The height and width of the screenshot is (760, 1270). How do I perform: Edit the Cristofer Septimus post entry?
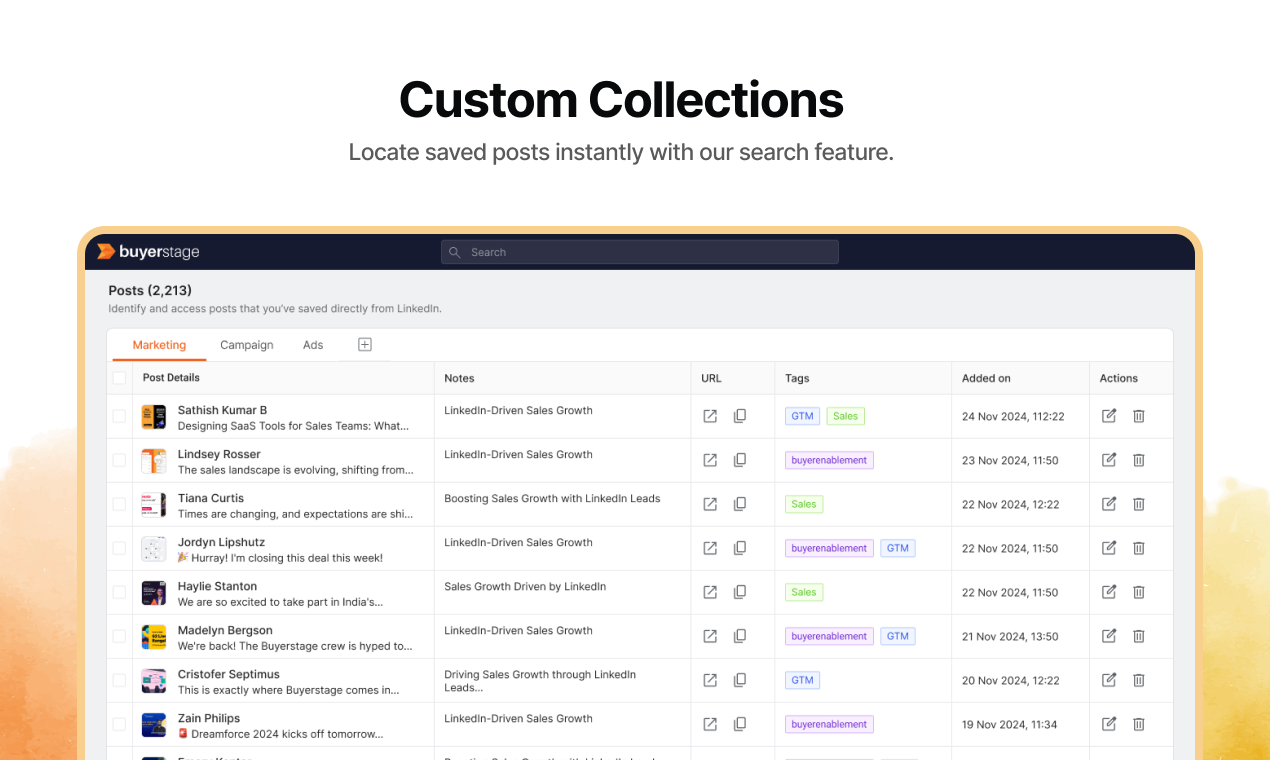(1109, 680)
